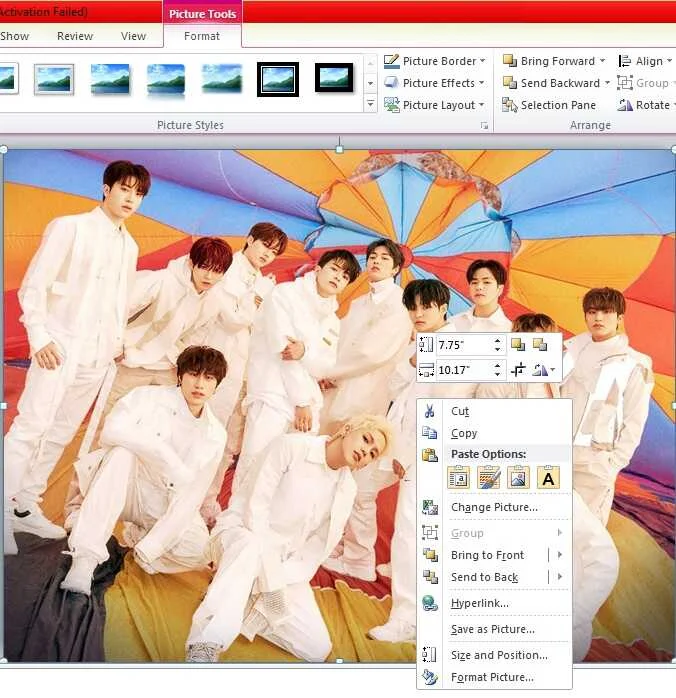The image size is (676, 698).
Task: Paste as Picture option icon
Action: [518, 478]
